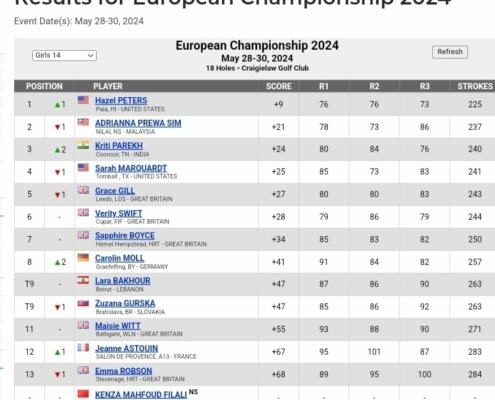Viewport: 495px width, 400px height.
Task: Open Hazel PETERS player profile link
Action: click(121, 100)
